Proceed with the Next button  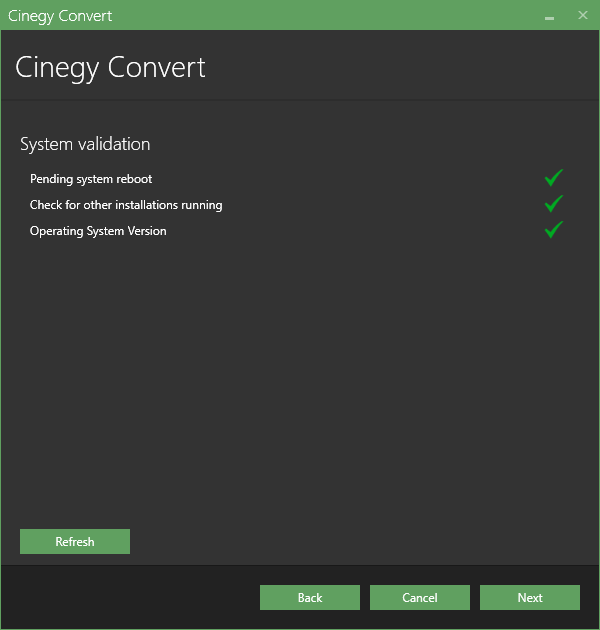pyautogui.click(x=530, y=597)
